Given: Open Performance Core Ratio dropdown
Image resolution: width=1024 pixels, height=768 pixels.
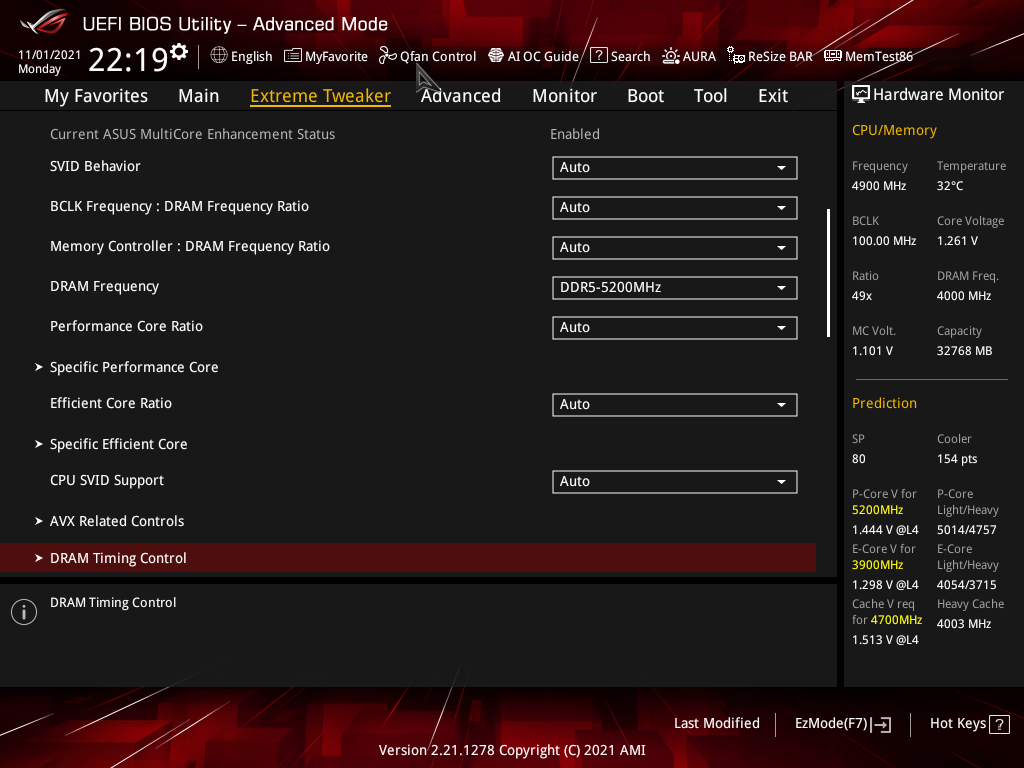Looking at the screenshot, I should coord(675,328).
